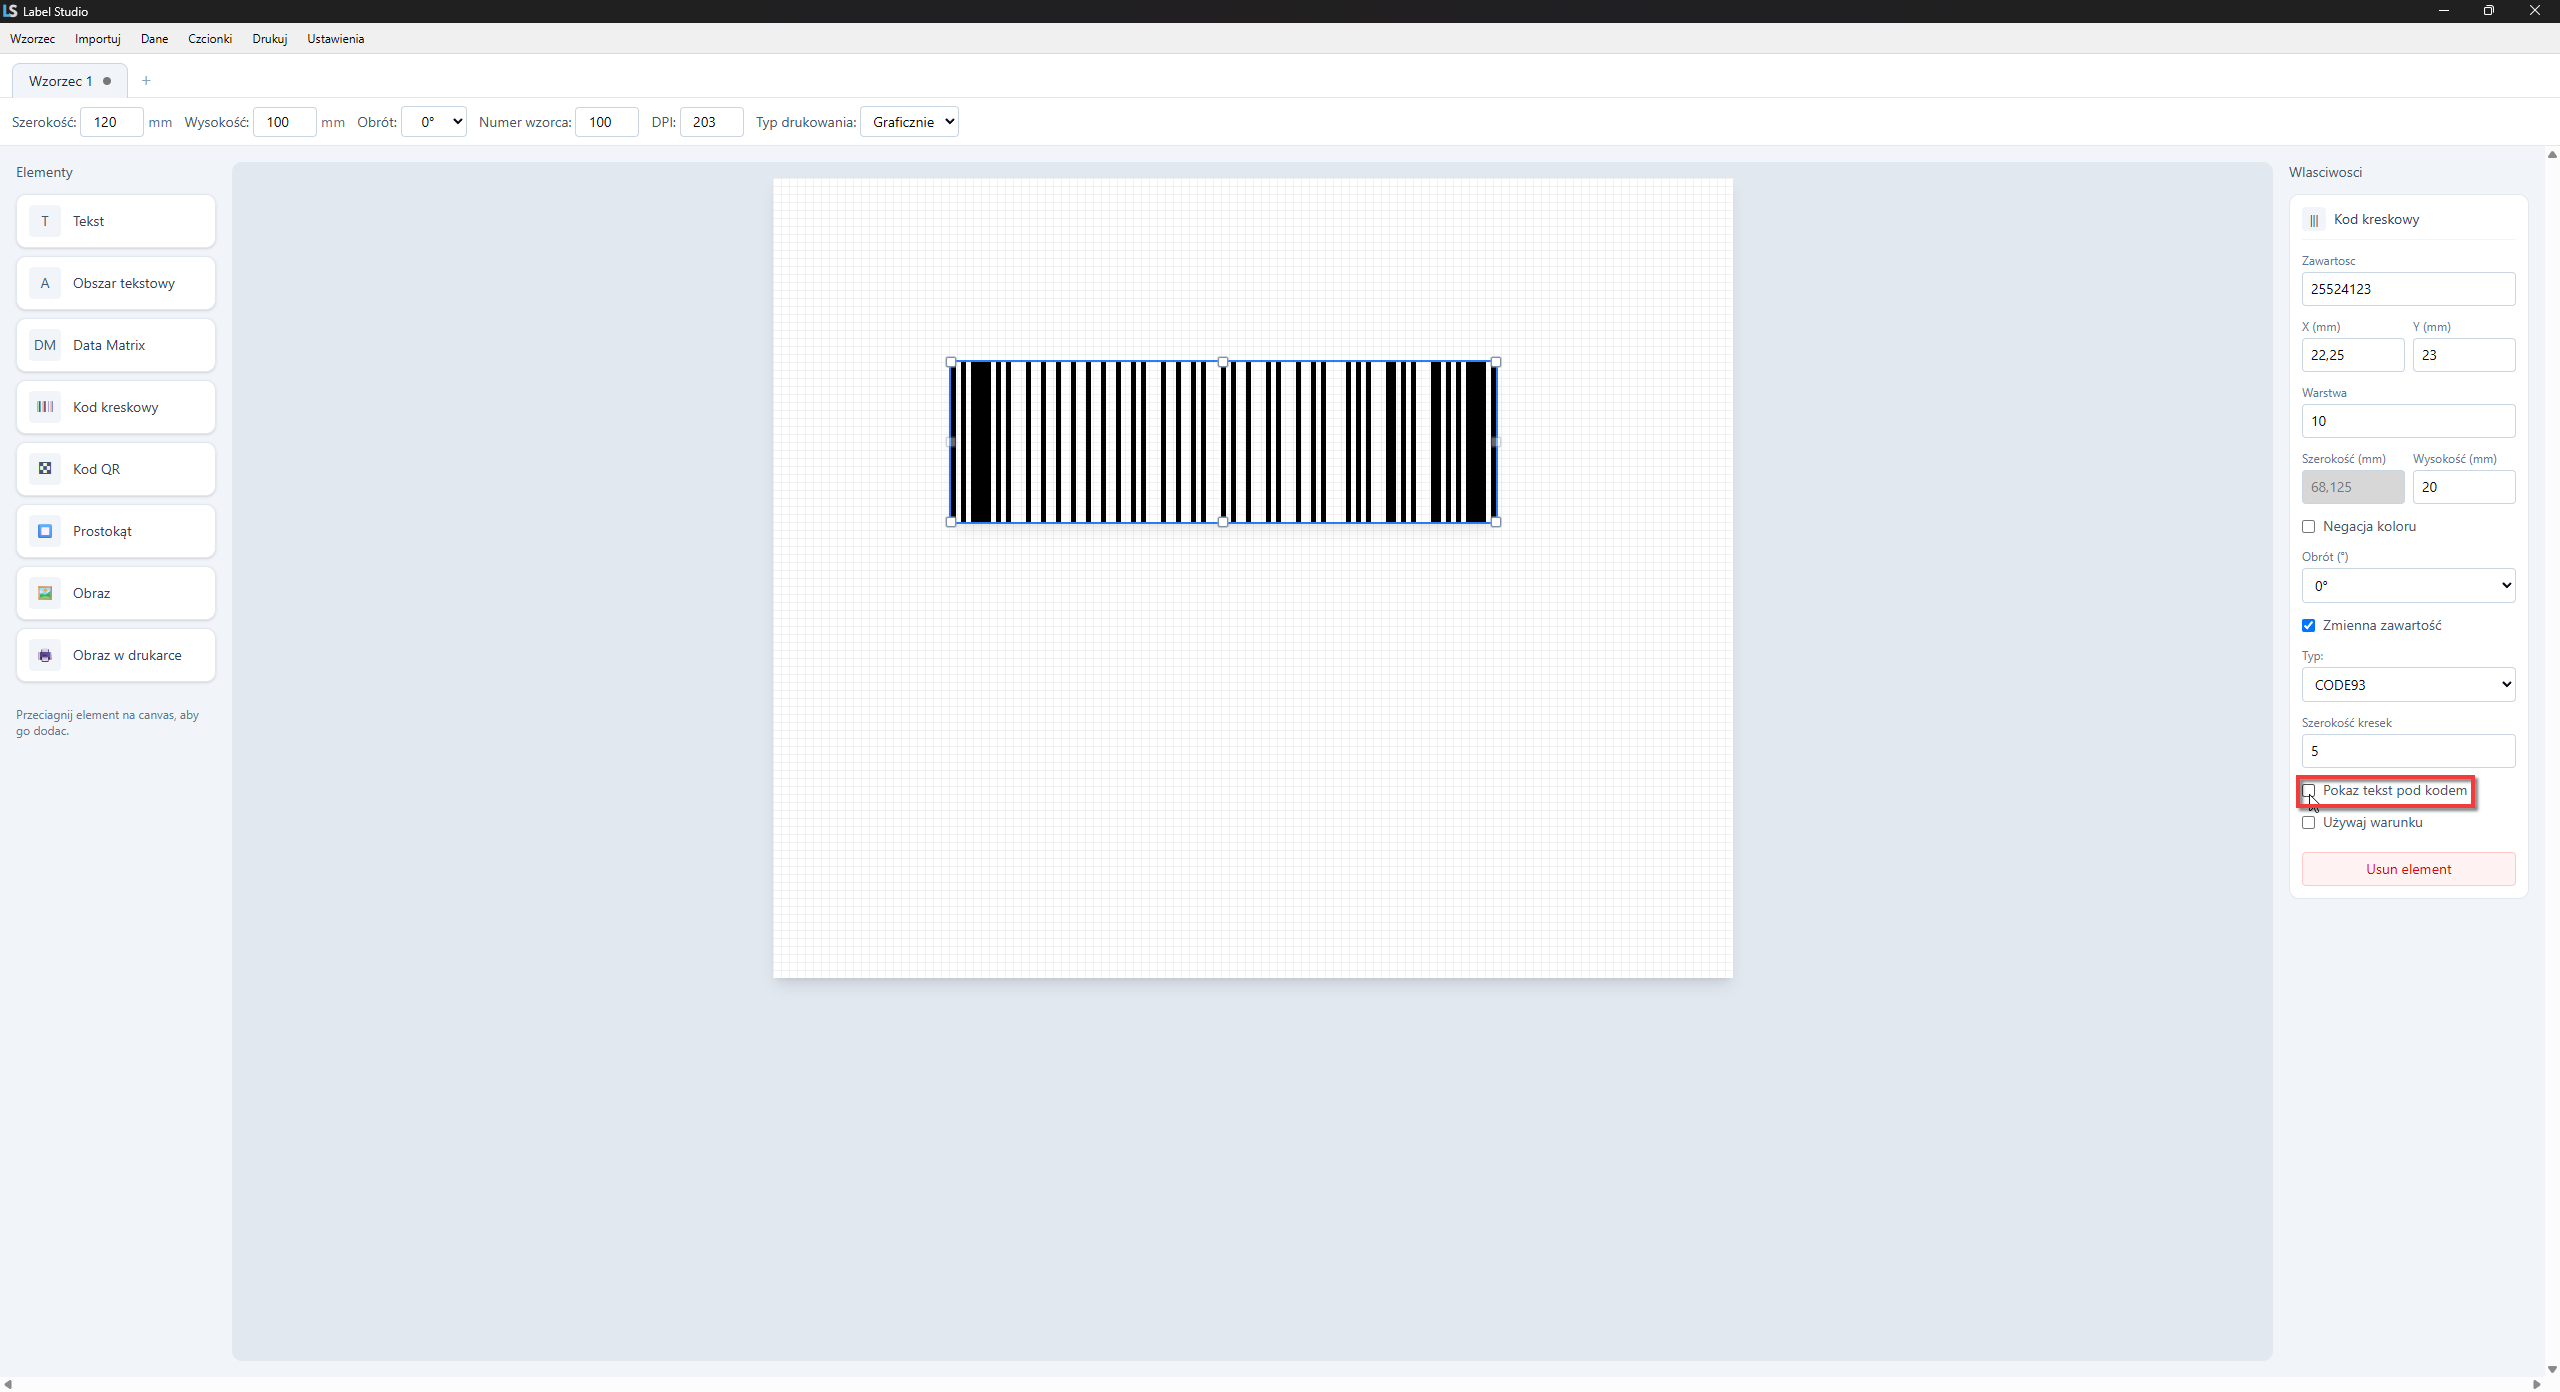
Task: Add a new template tab with plus
Action: pyautogui.click(x=146, y=81)
